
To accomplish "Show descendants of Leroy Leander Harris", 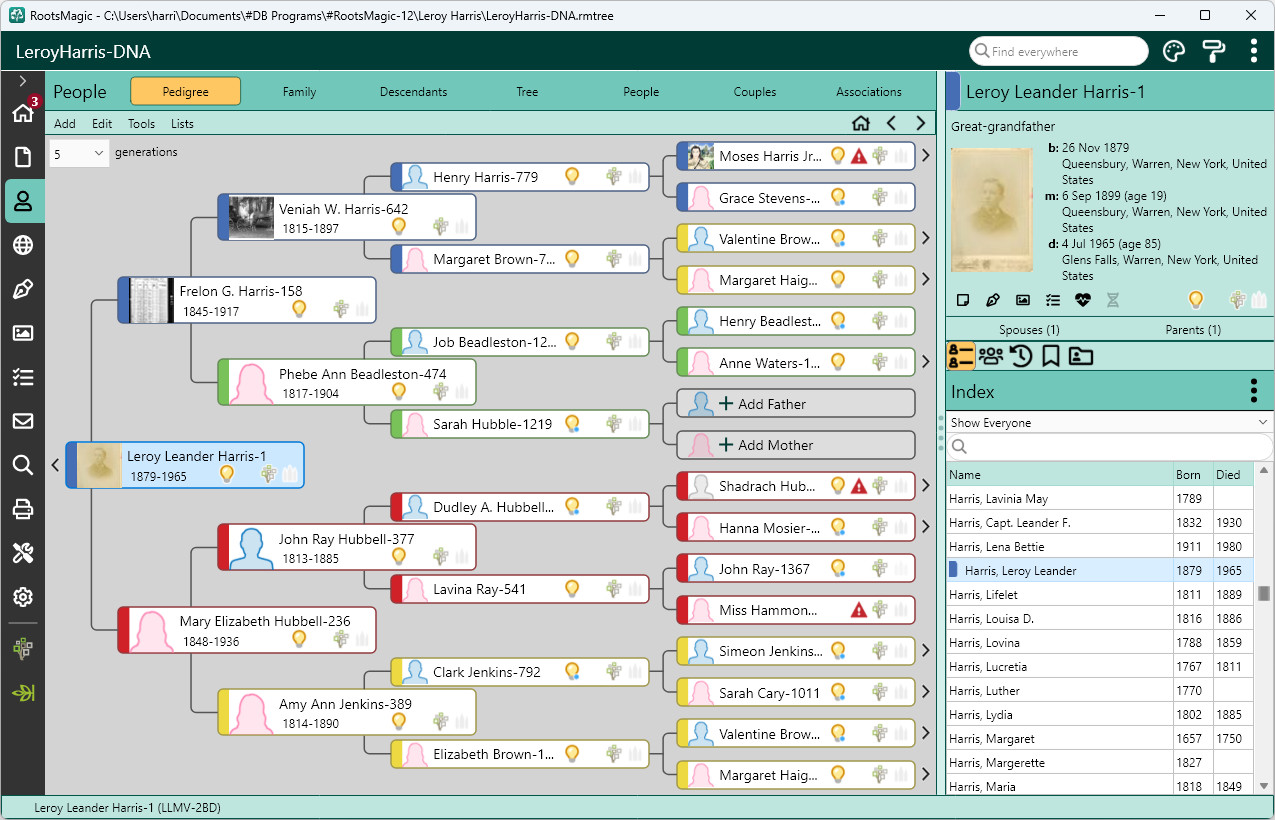I will (x=55, y=465).
